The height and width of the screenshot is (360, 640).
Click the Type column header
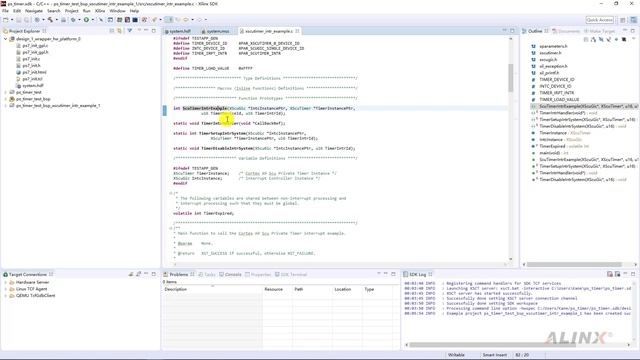point(380,289)
